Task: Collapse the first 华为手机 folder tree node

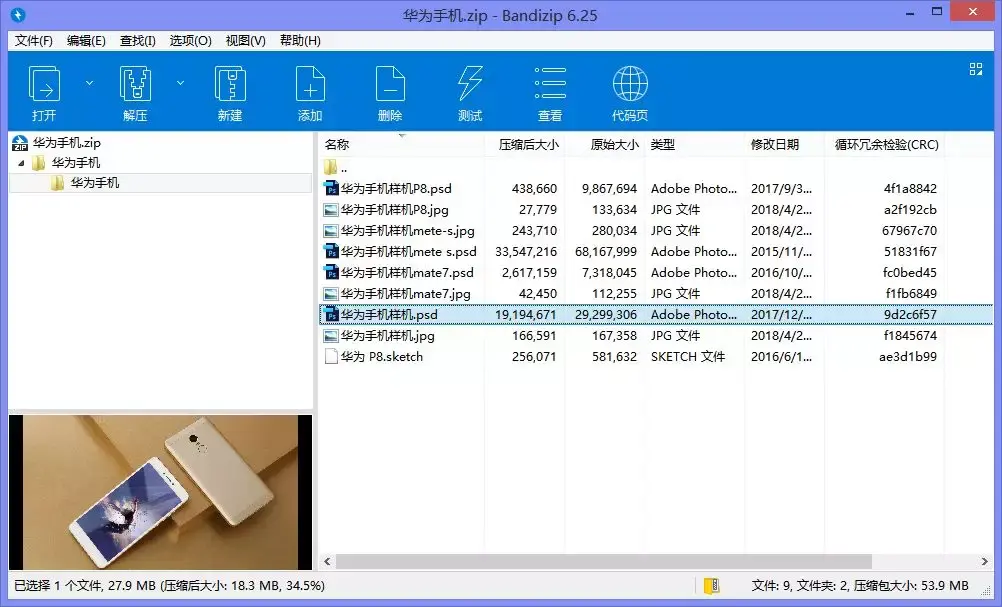Action: [x=21, y=164]
